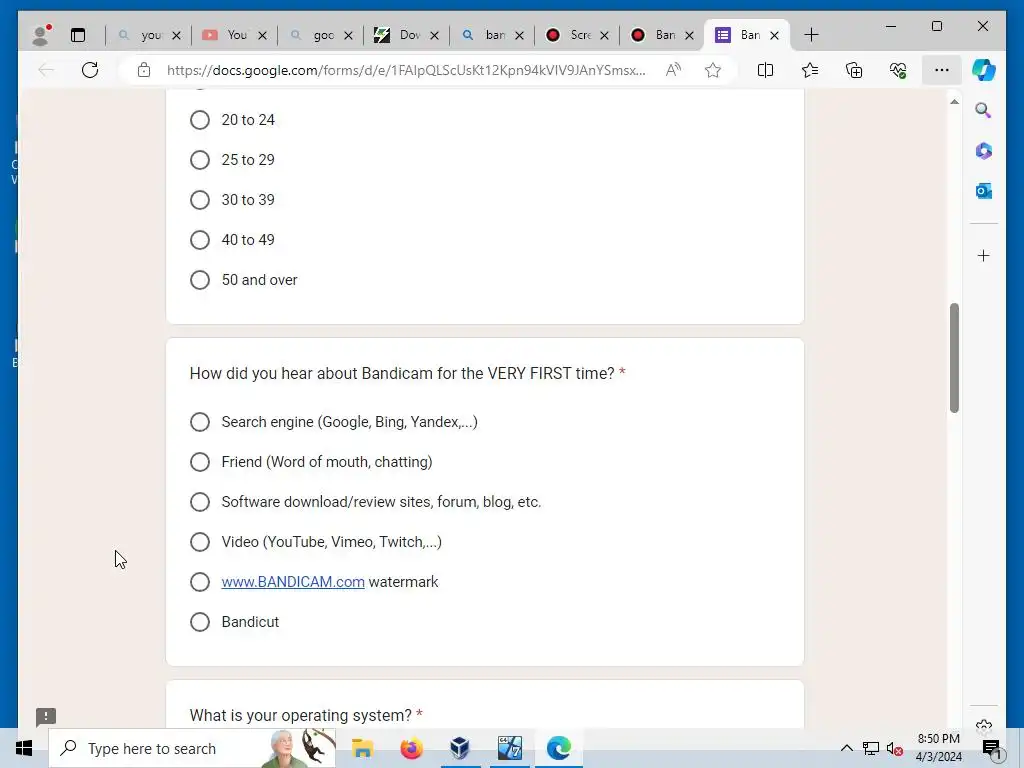
Task: Choose the Bandicut radio option
Action: [200, 622]
